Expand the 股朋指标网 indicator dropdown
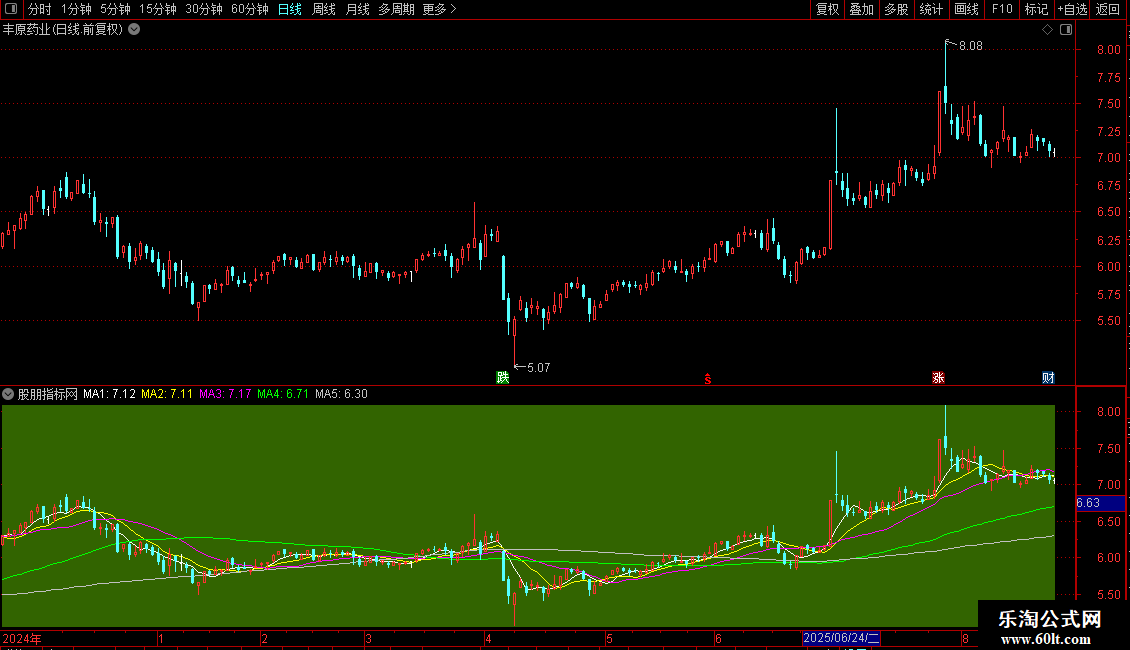Viewport: 1130px width, 650px height. (x=8, y=394)
